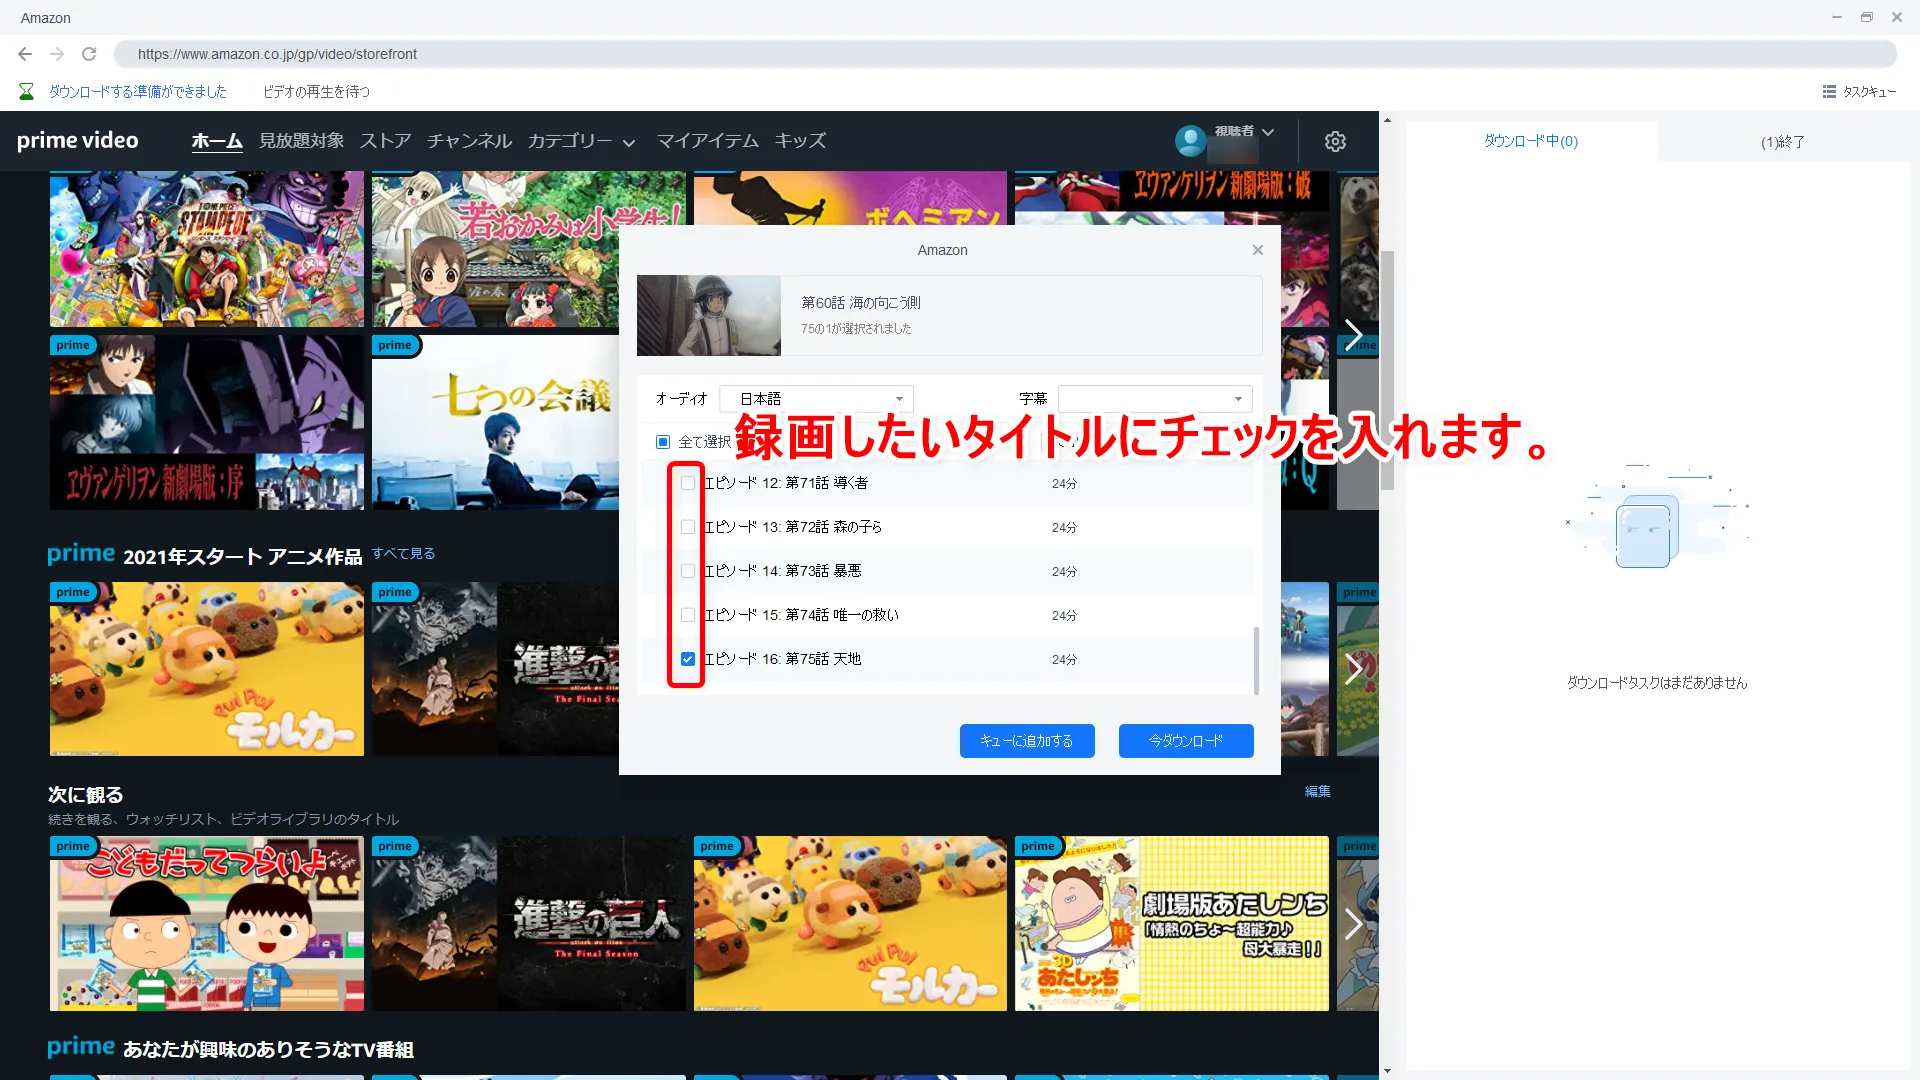Screen dimensions: 1920x1080
Task: Click すべて見る link for 2021 anime
Action: [x=403, y=553]
